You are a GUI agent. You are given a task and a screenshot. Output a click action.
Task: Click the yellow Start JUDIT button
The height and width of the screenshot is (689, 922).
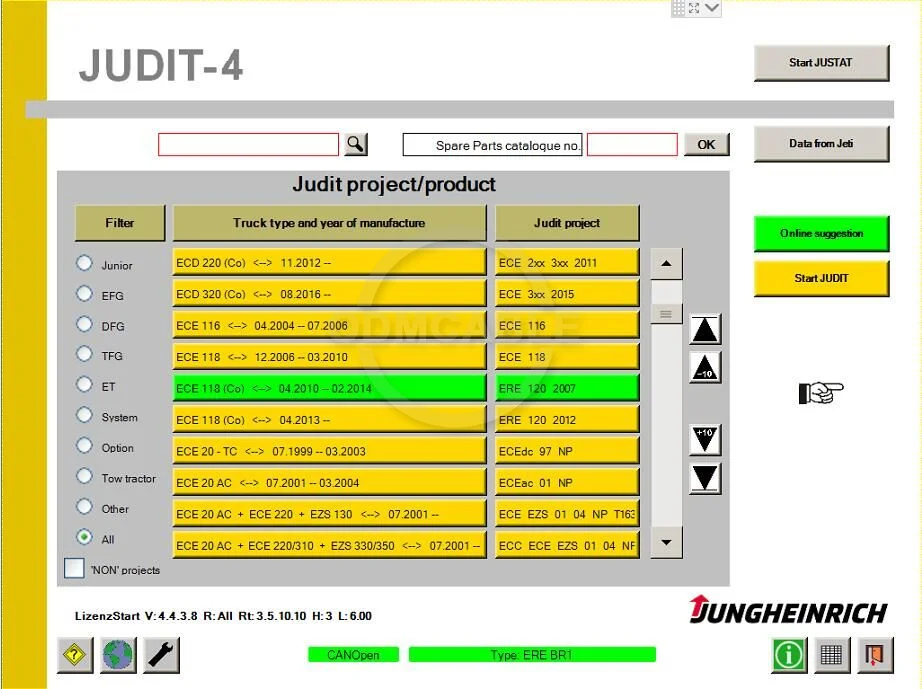click(821, 279)
